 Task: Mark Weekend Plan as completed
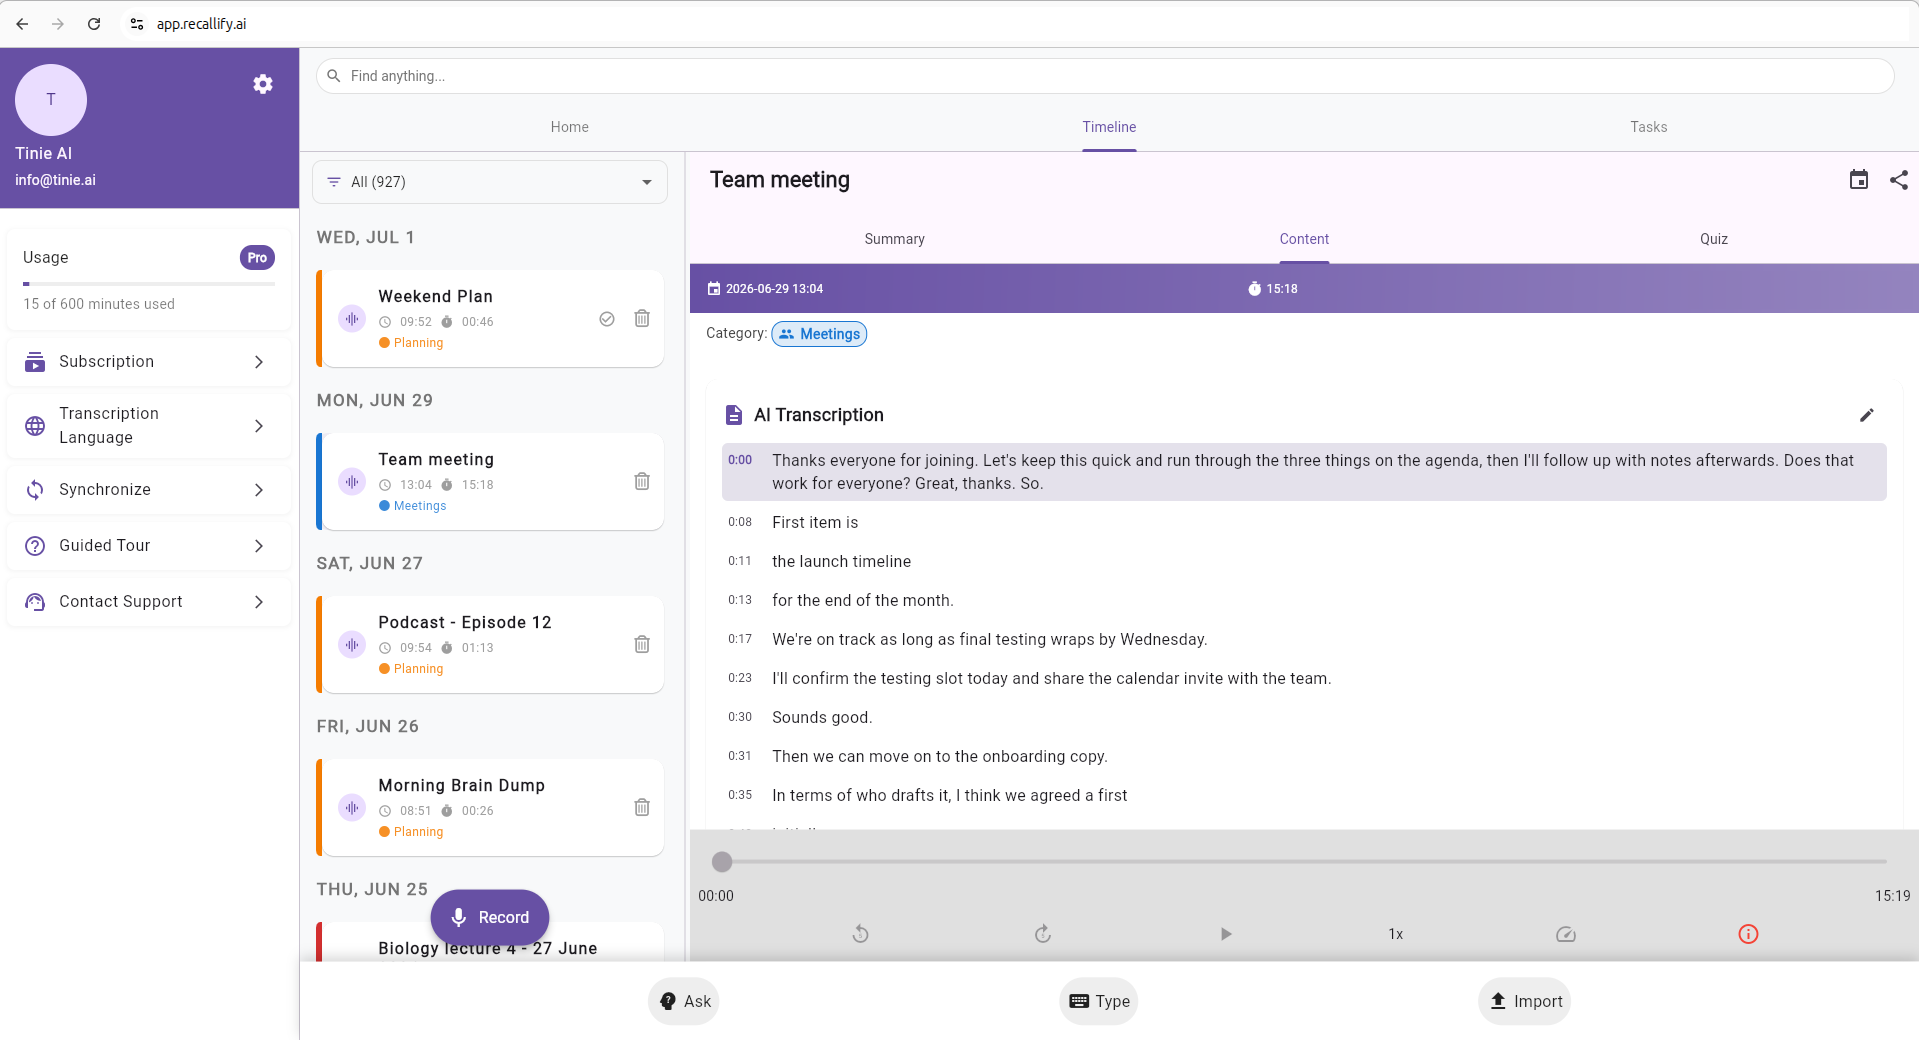click(x=607, y=319)
